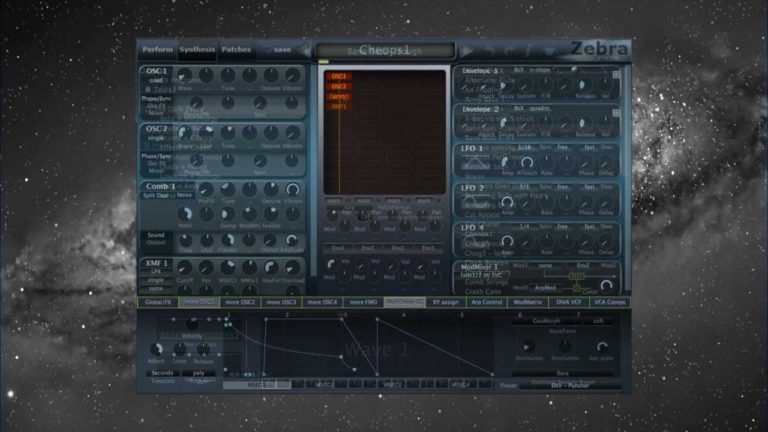The image size is (768, 432).
Task: Open the GeoMorph waveform mode dropdown
Action: click(546, 321)
